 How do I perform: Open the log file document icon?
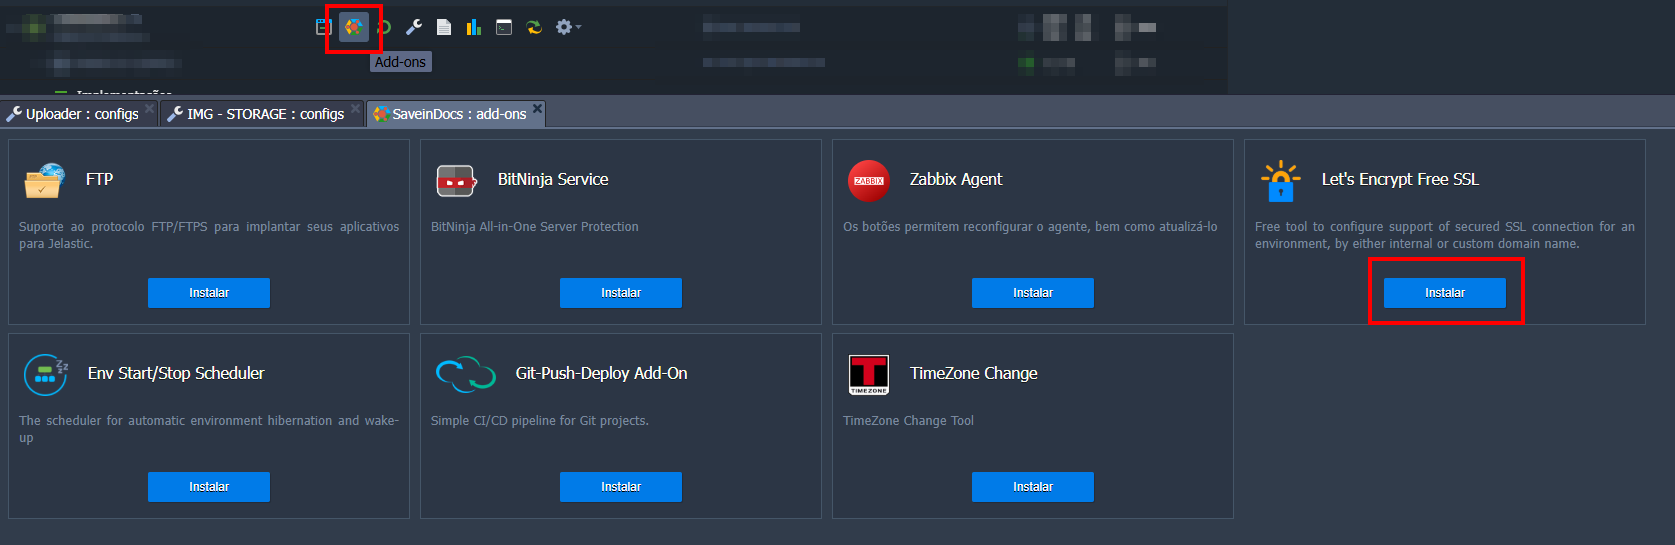pos(444,27)
